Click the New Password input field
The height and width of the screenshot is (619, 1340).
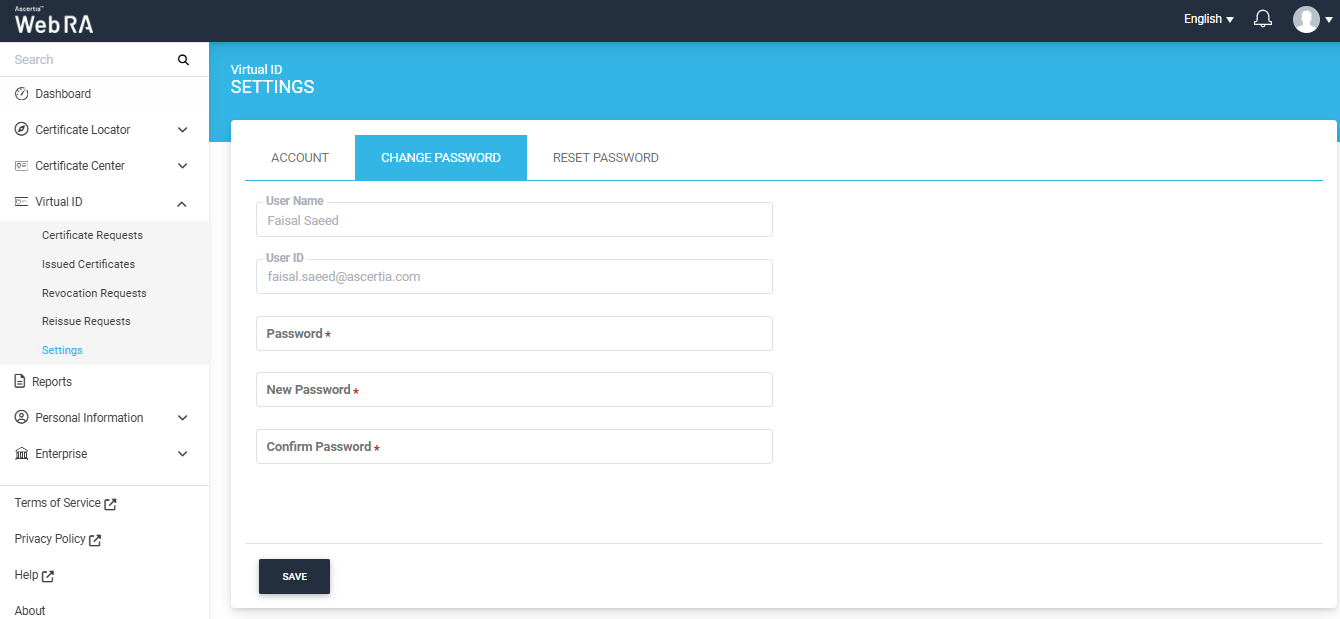click(x=514, y=390)
